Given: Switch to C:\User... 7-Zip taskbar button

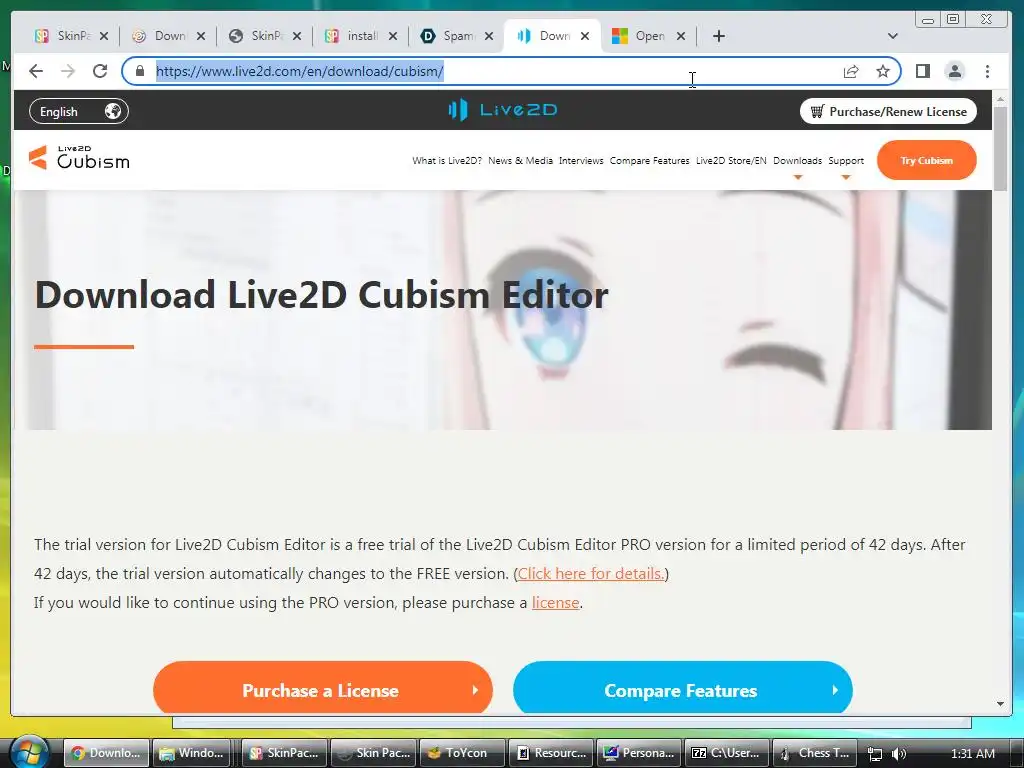Looking at the screenshot, I should coord(729,753).
